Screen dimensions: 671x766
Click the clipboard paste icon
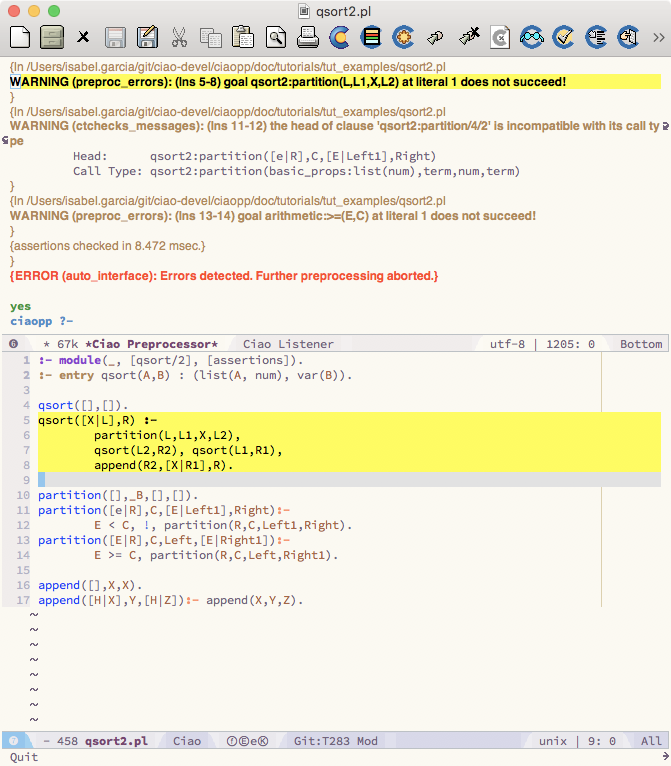243,38
